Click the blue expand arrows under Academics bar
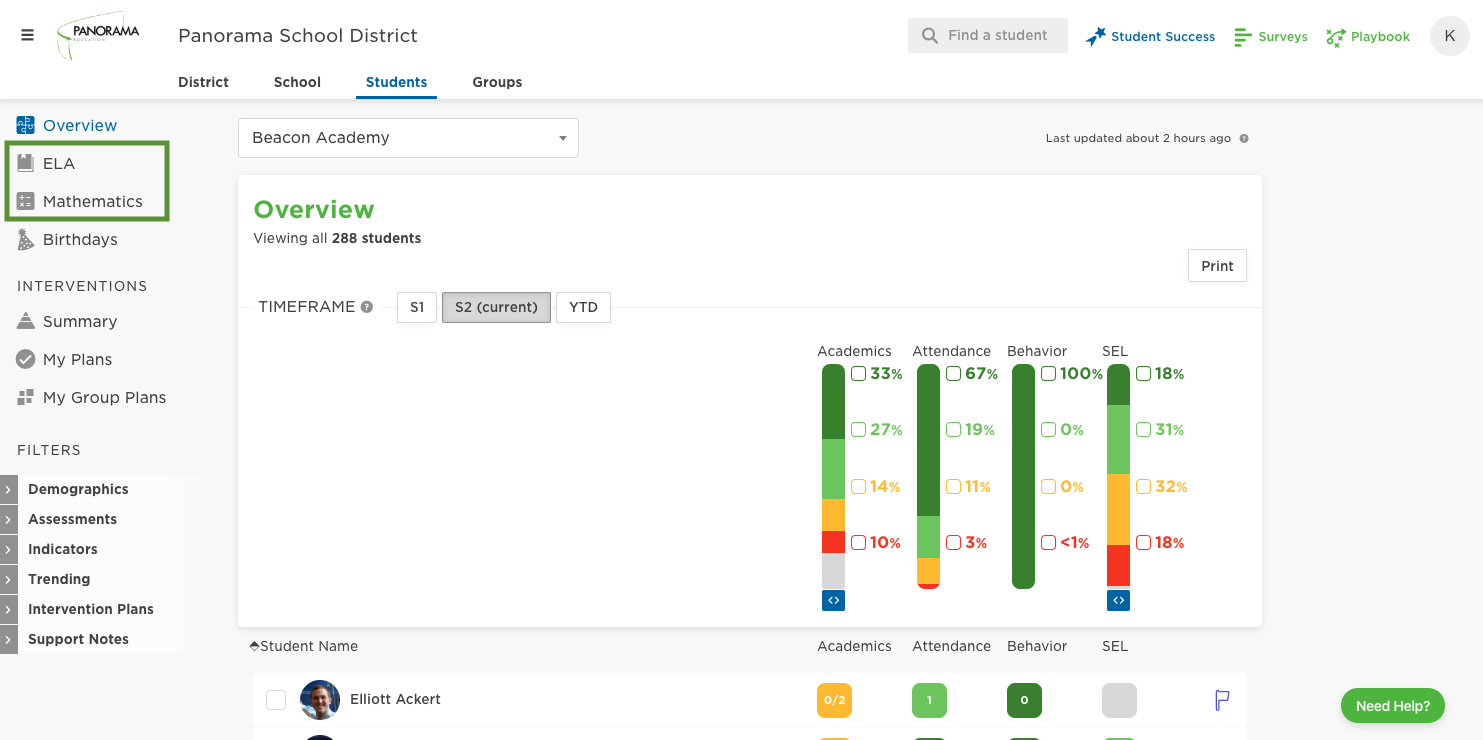Viewport: 1483px width, 740px height. pyautogui.click(x=833, y=600)
